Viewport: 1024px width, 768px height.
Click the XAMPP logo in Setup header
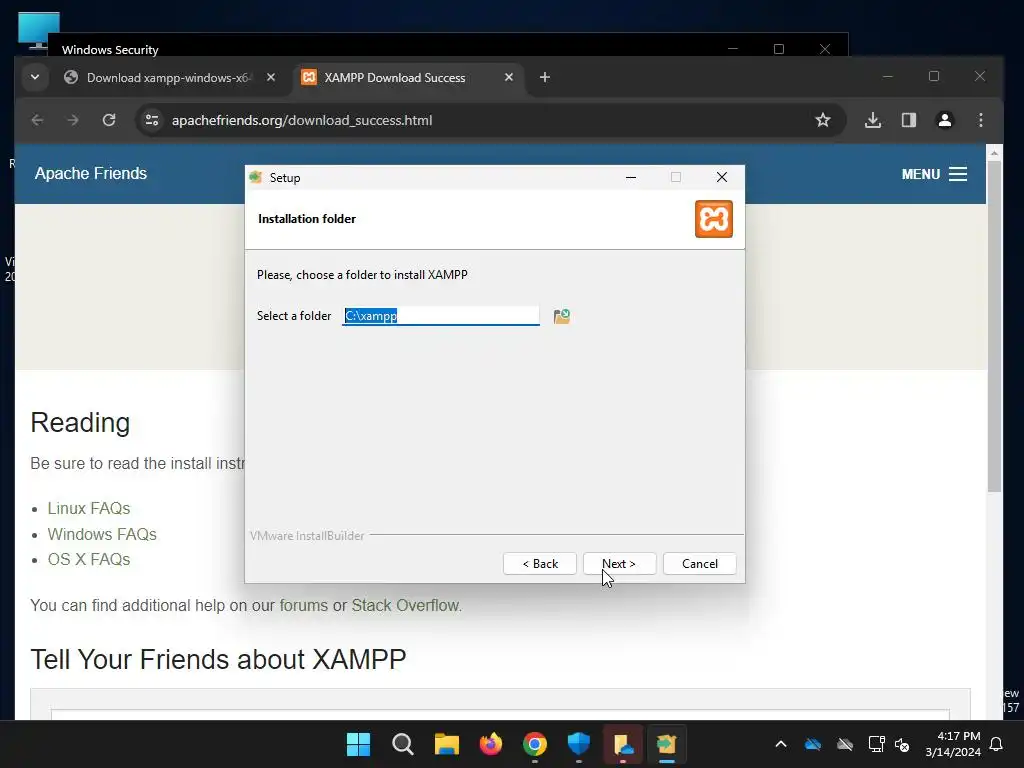tap(714, 219)
